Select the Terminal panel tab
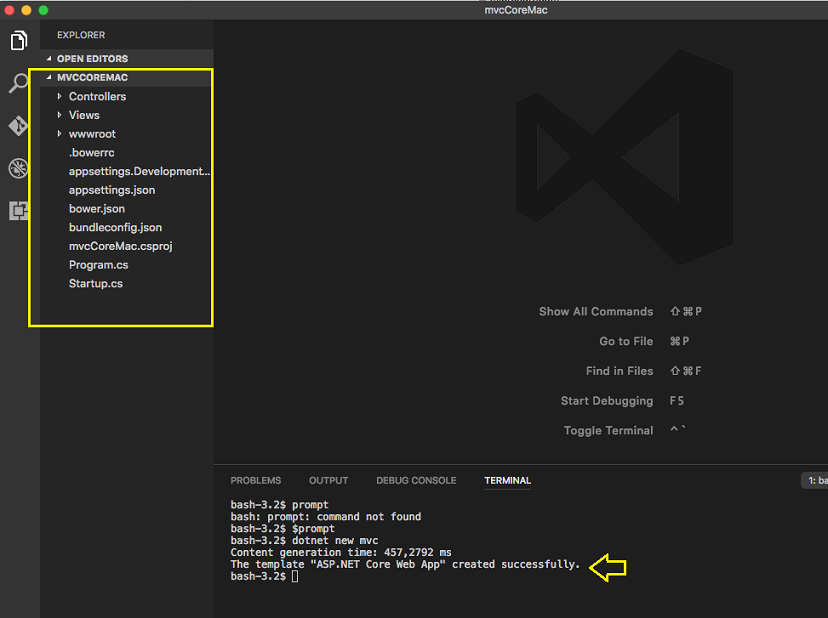Screen dimensions: 828x618 [x=507, y=481]
